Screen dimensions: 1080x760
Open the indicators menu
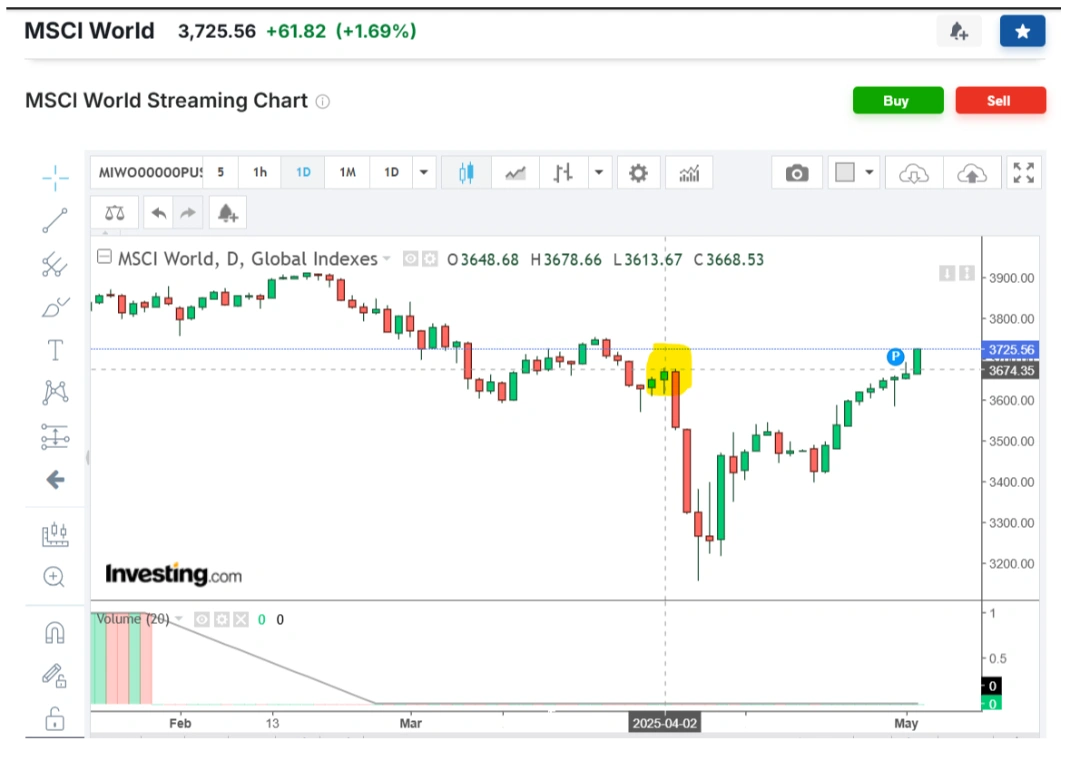pos(689,173)
